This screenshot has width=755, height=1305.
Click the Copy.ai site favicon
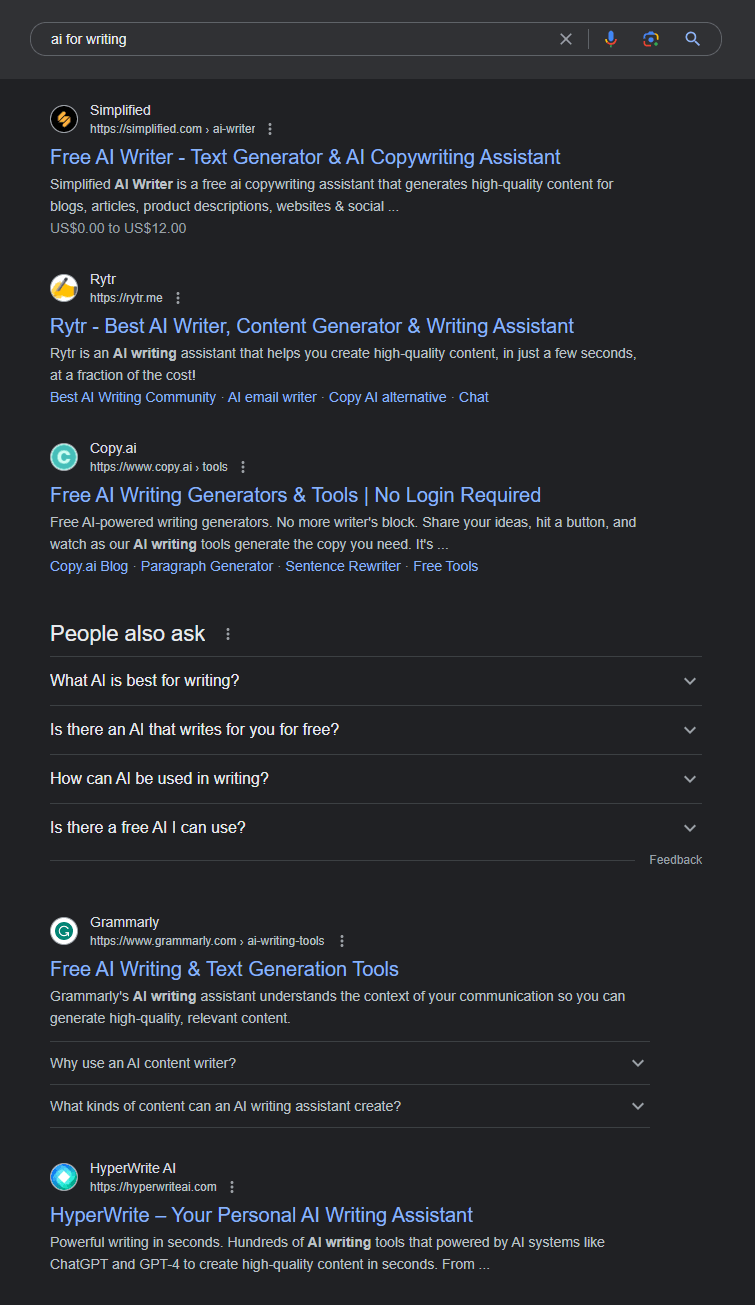point(64,457)
